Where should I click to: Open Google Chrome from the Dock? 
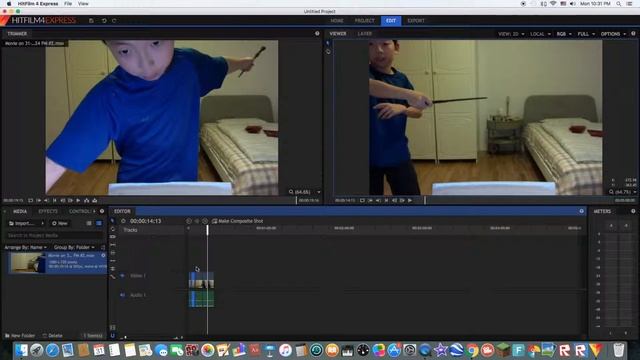pyautogui.click(x=472, y=350)
